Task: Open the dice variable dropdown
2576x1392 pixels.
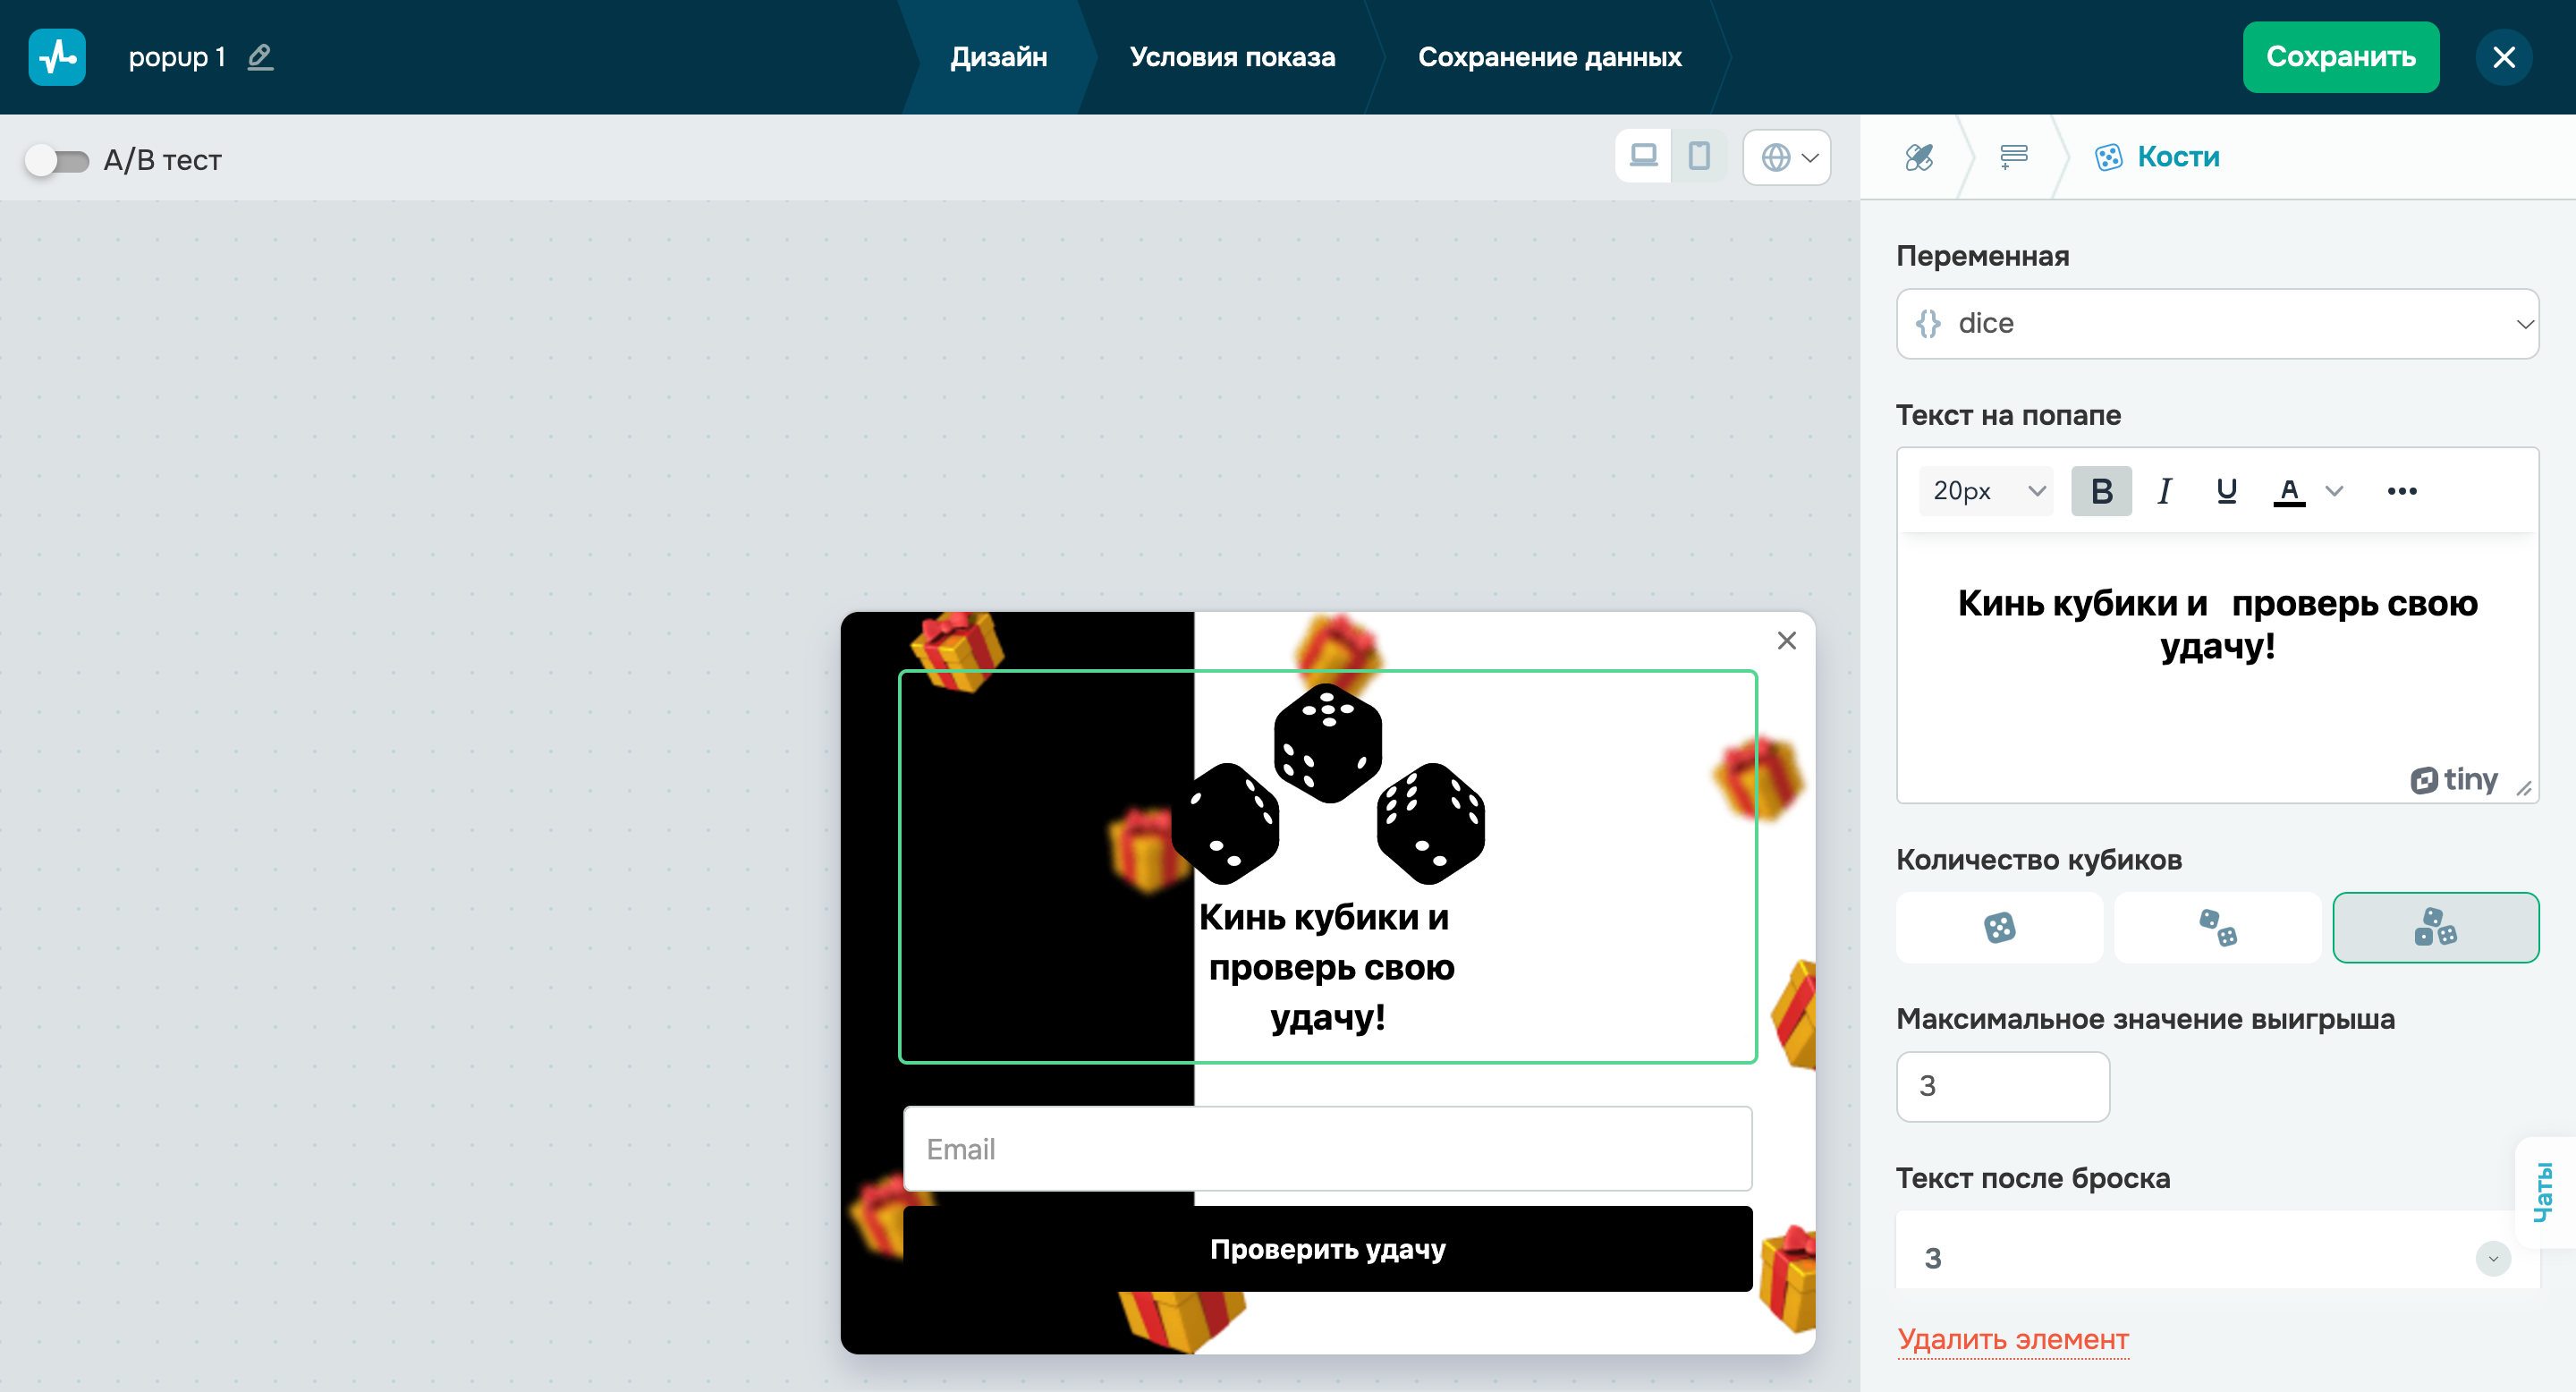Action: coord(2216,324)
